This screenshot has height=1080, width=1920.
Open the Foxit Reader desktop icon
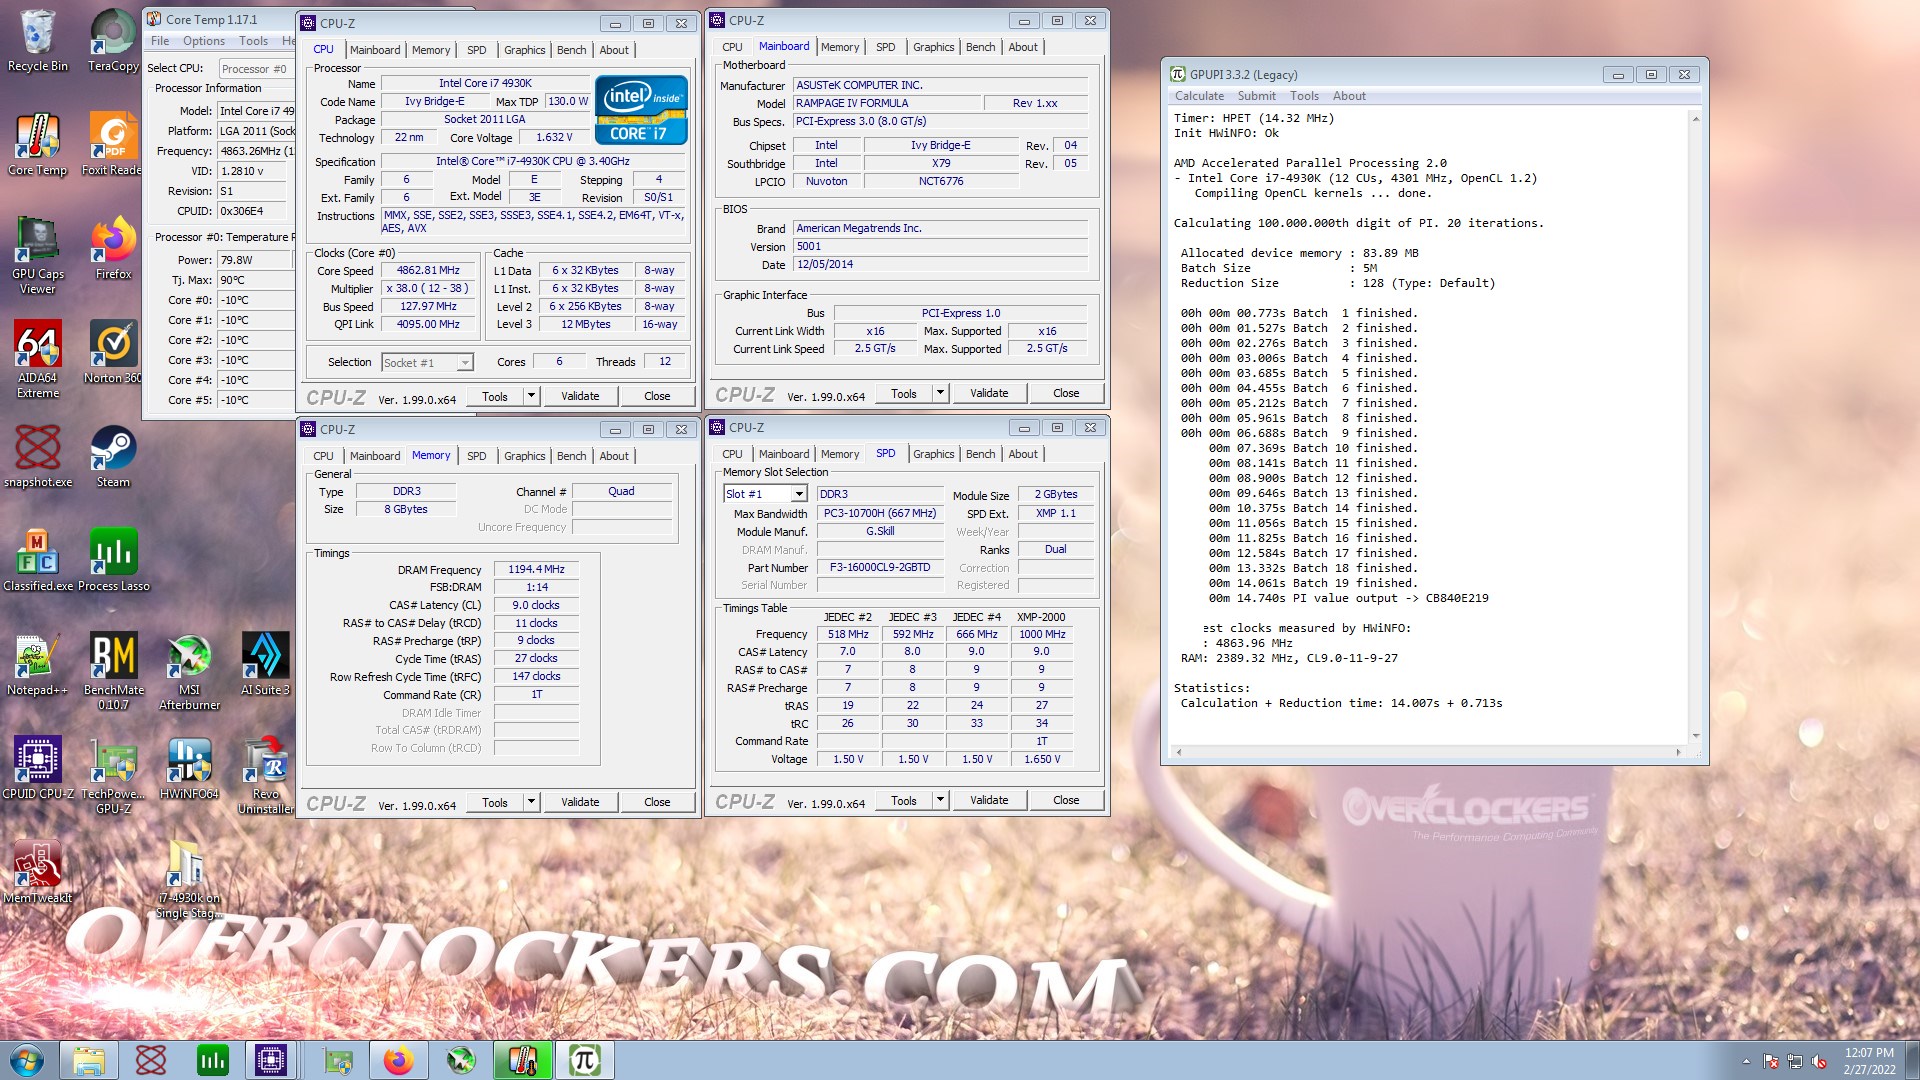(113, 145)
